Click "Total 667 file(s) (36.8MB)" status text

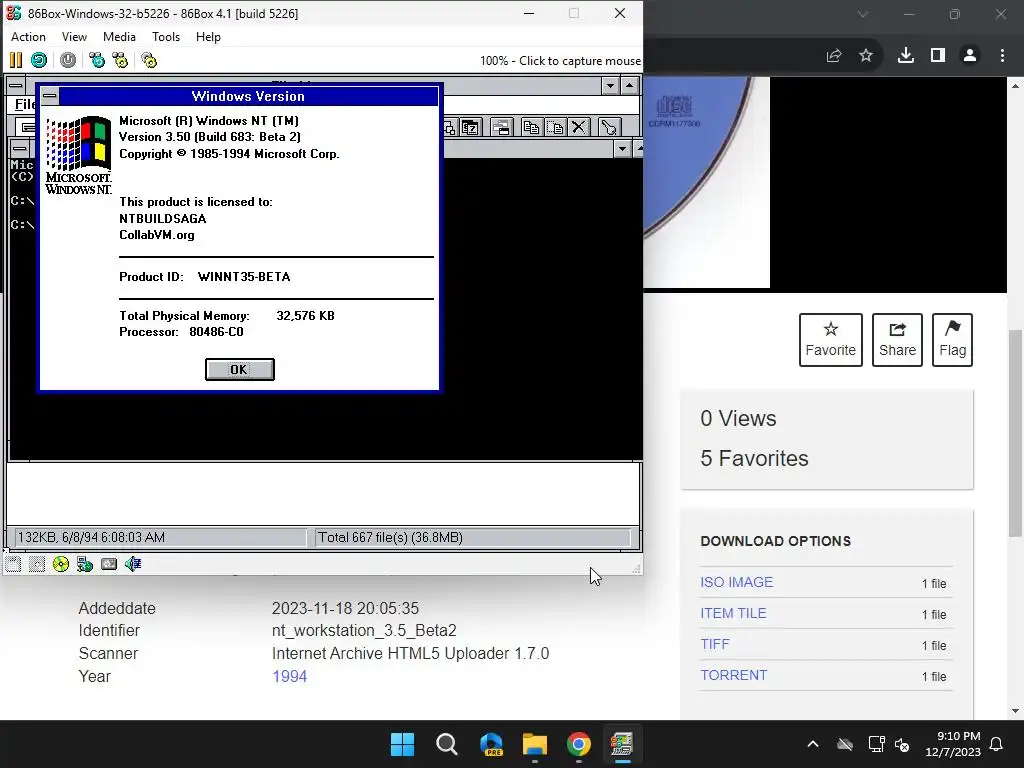point(391,537)
